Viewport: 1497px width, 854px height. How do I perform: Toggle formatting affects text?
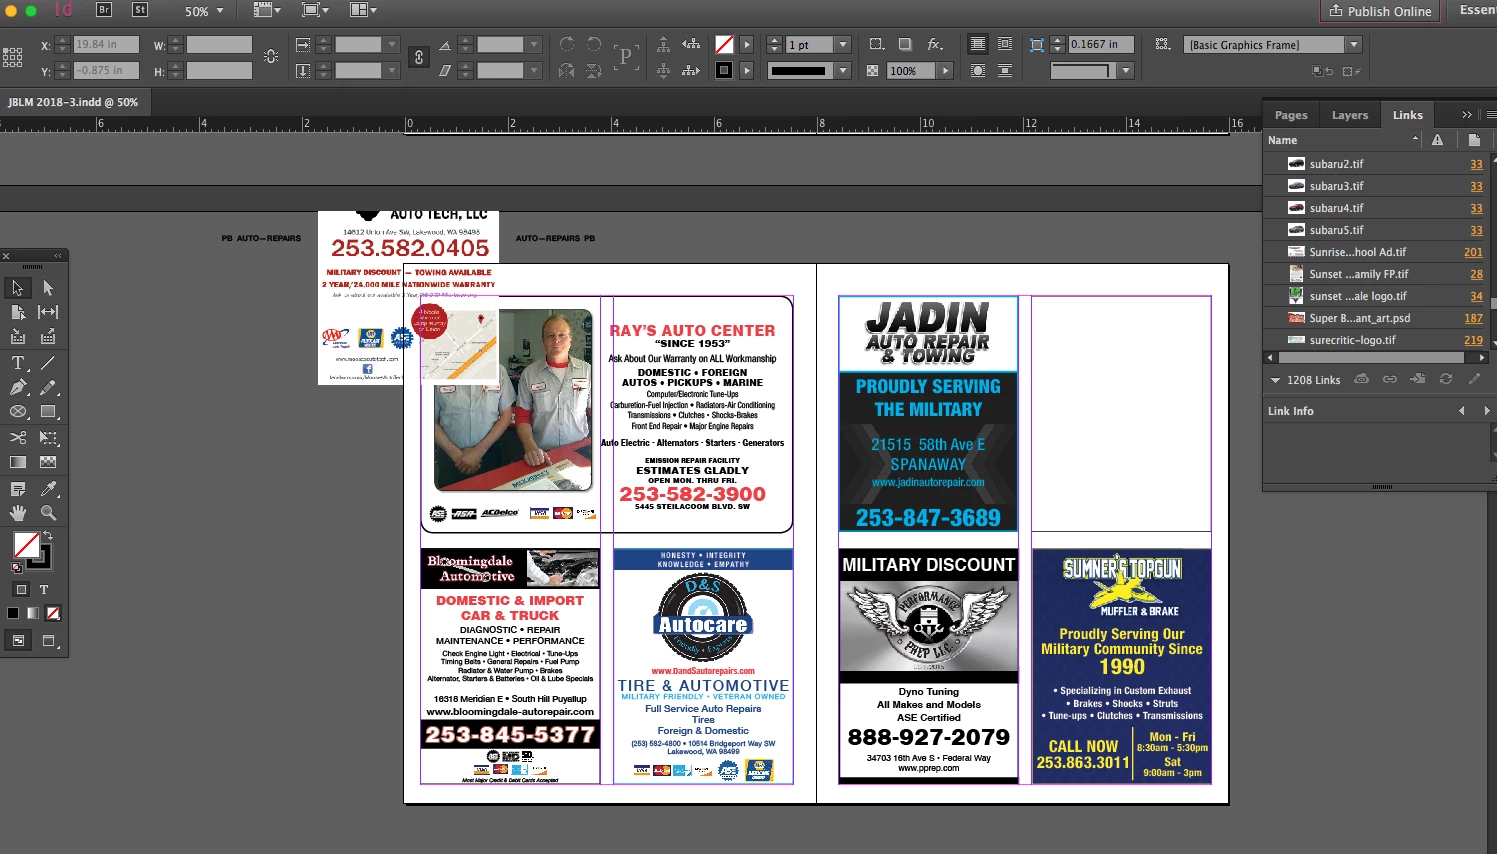(x=44, y=590)
